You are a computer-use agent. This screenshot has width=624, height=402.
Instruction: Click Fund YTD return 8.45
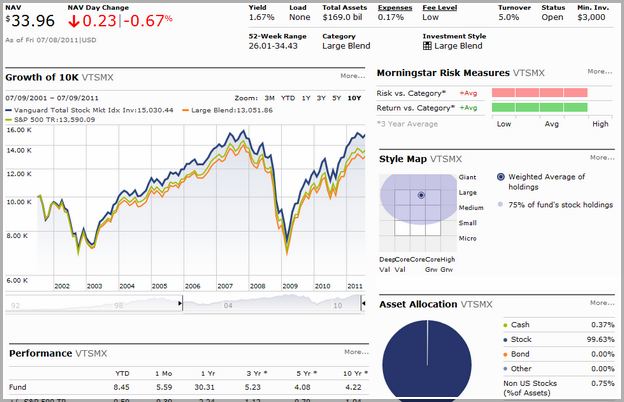tap(121, 387)
